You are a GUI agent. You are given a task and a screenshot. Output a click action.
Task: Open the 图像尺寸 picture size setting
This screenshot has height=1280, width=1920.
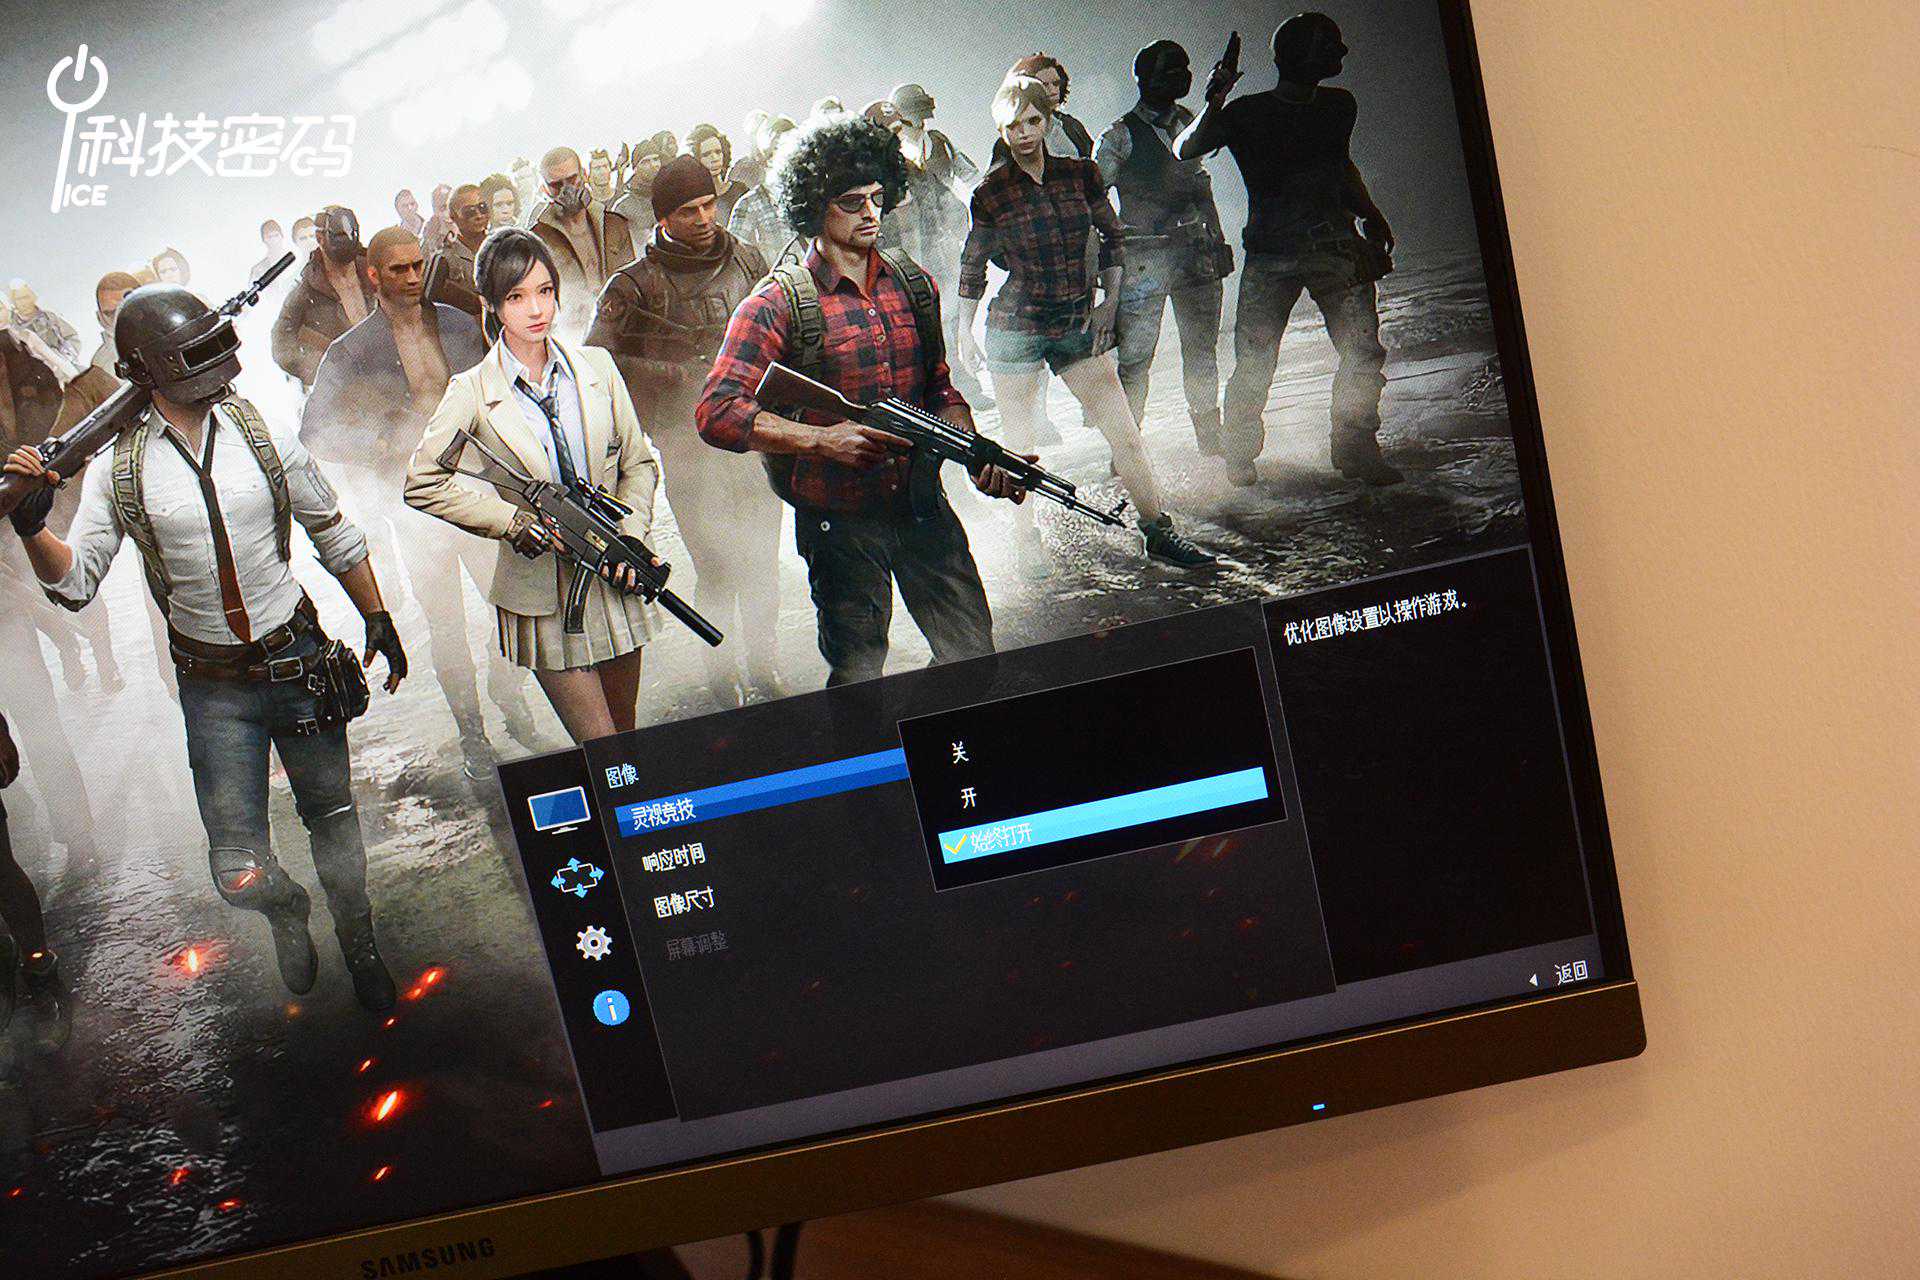pos(684,903)
